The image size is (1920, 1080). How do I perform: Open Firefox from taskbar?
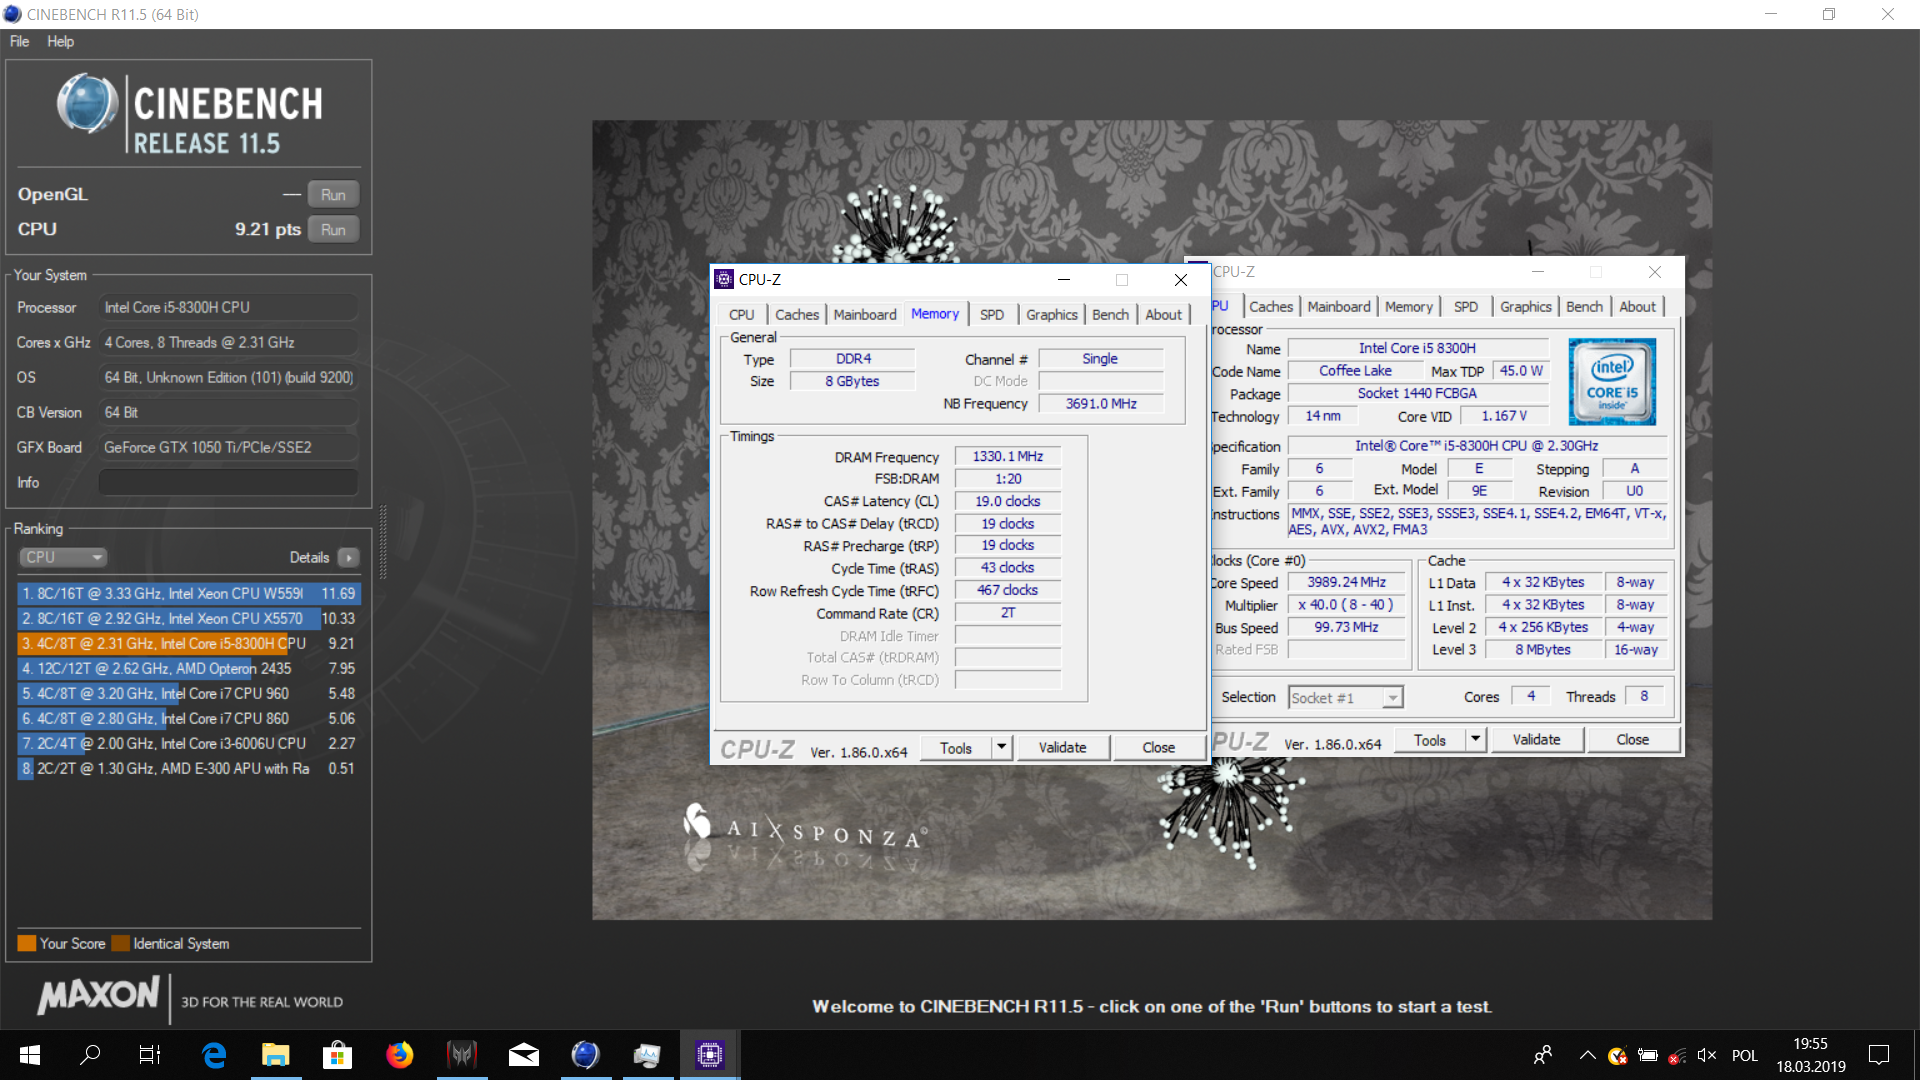tap(399, 1054)
